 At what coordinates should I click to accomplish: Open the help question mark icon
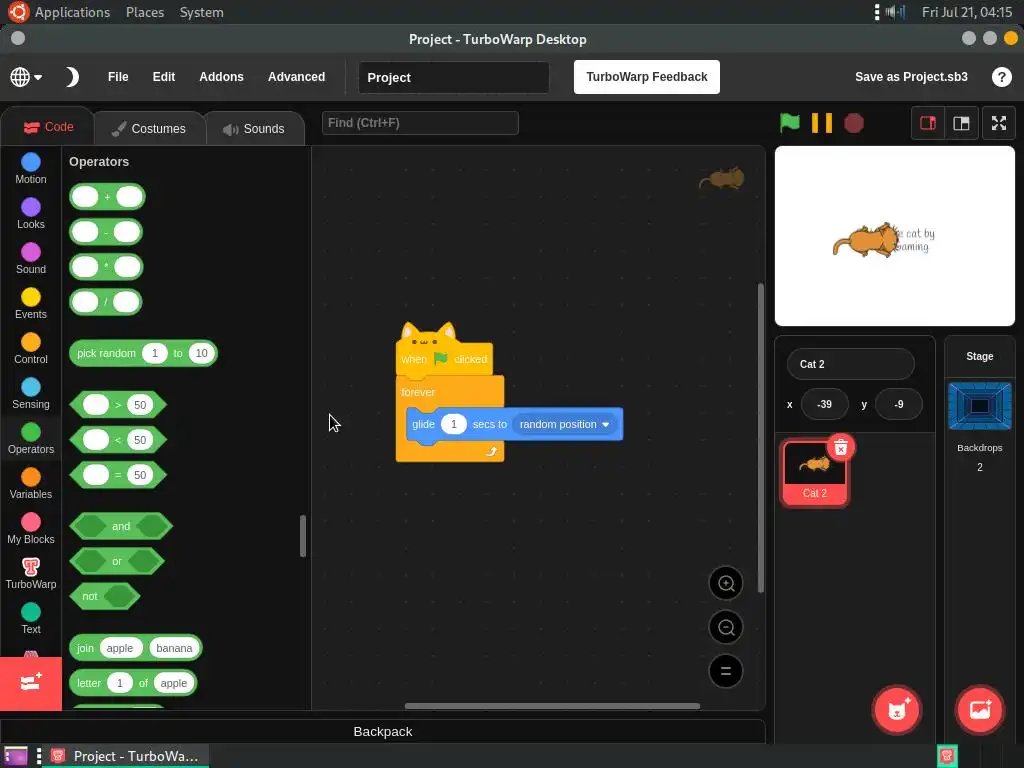(1001, 77)
